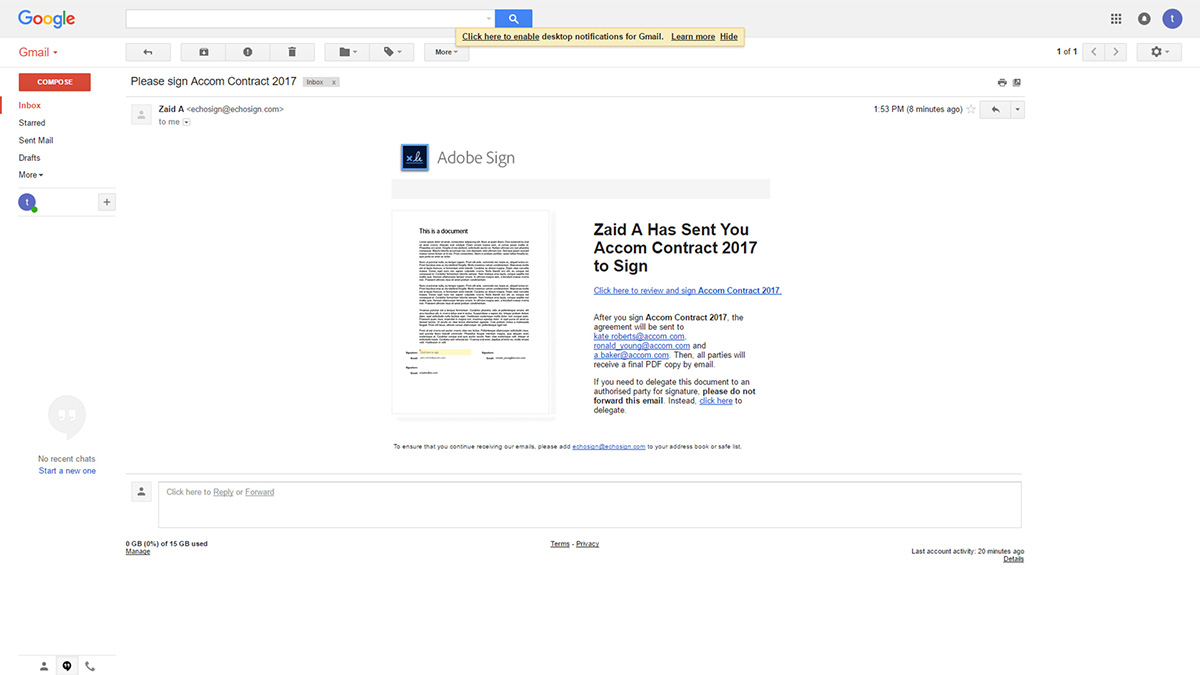Click kate.roberts@accom.com email link
Screen dimensions: 1200x675
pyautogui.click(x=639, y=336)
